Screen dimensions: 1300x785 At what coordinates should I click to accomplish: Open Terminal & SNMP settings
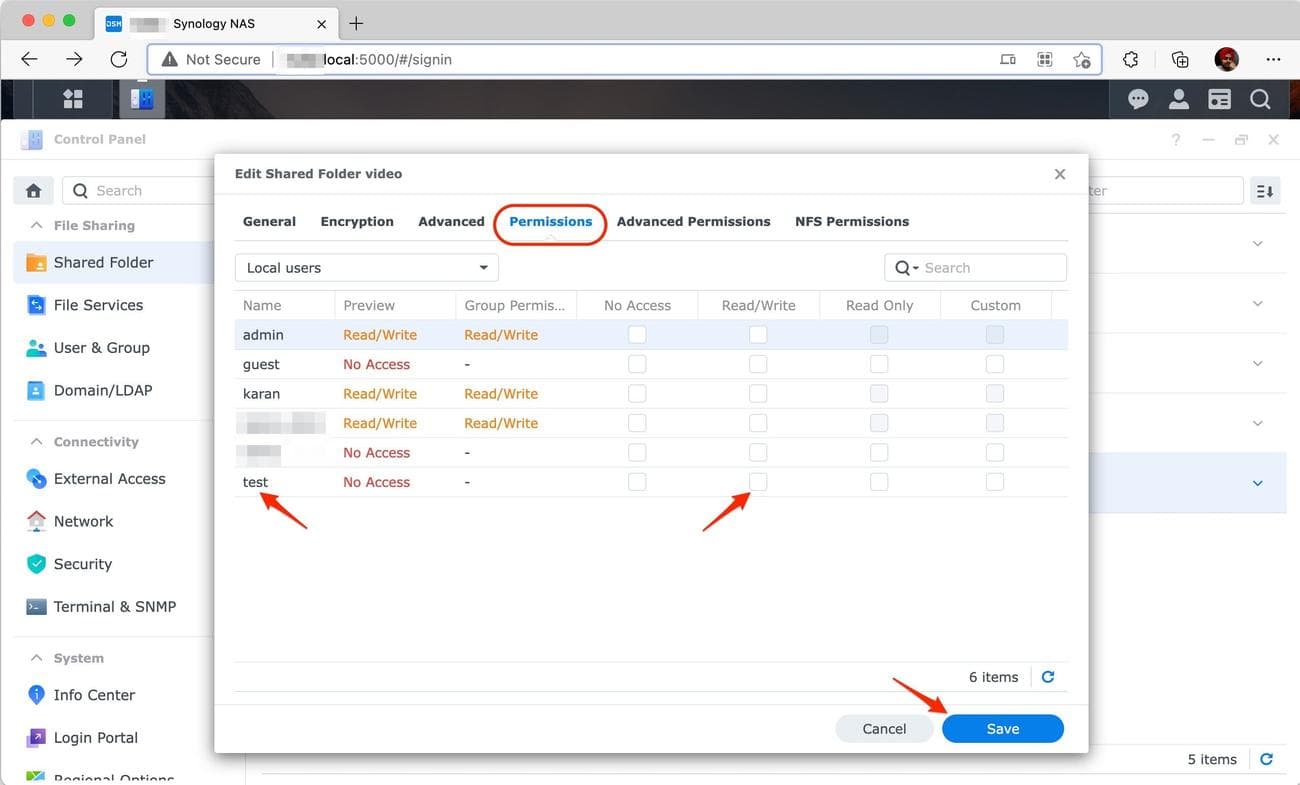36,606
